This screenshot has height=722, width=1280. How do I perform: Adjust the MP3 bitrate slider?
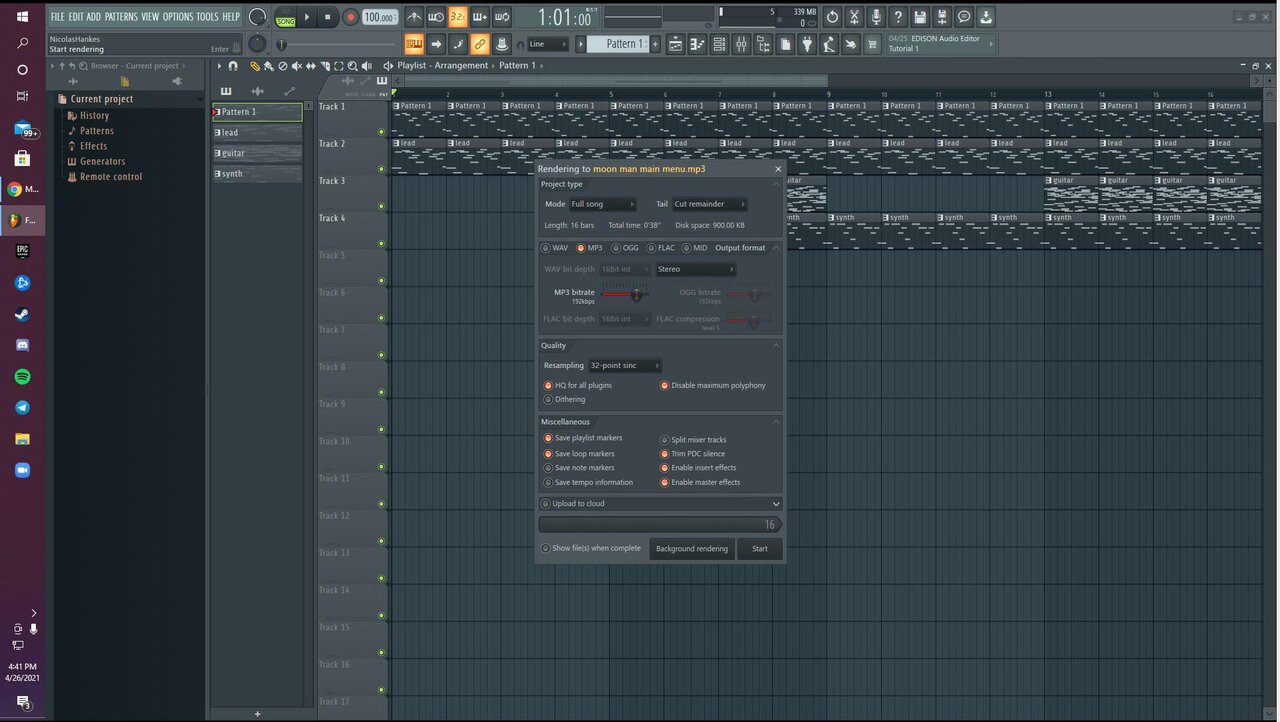point(636,294)
